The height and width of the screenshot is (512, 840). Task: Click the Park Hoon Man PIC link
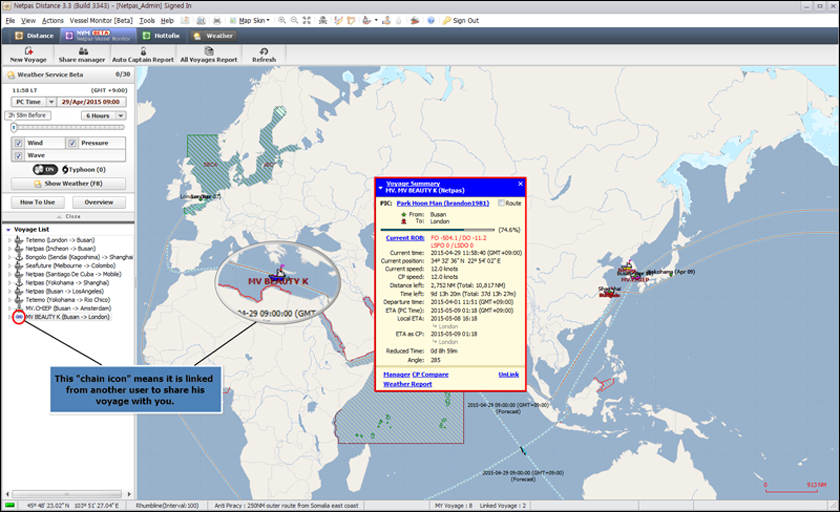pos(442,203)
